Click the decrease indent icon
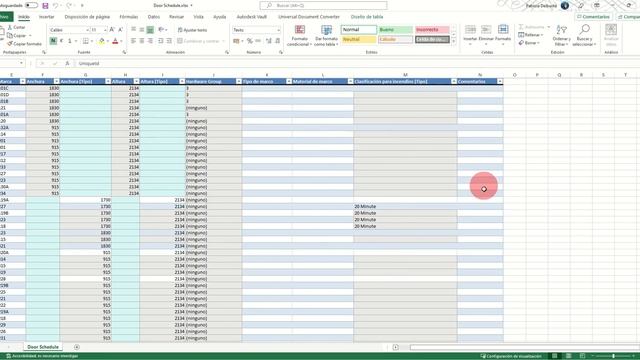Screen dimensions: 640x360 161,41
